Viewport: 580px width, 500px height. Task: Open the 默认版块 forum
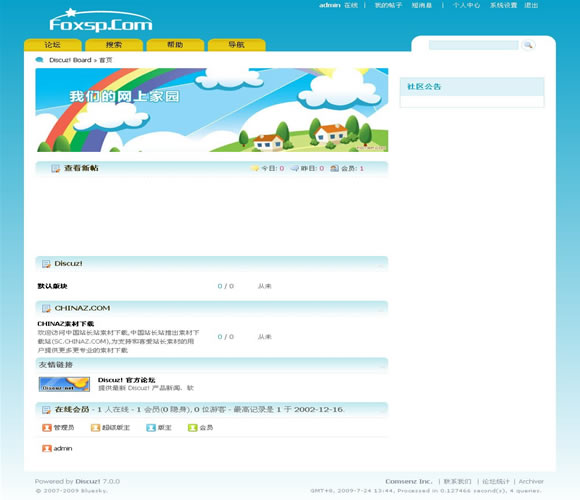pyautogui.click(x=52, y=286)
